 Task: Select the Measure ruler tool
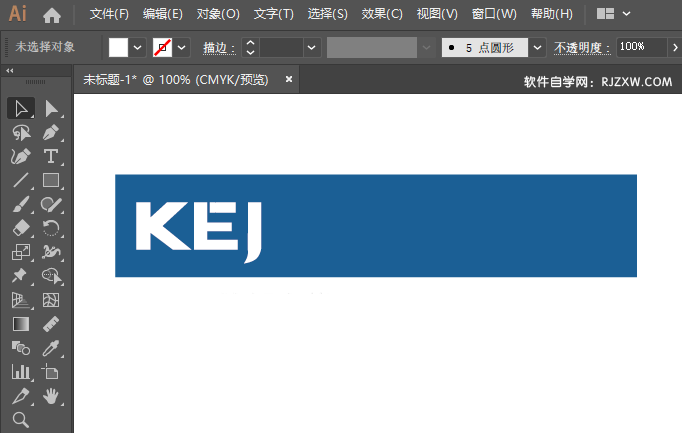pos(51,324)
